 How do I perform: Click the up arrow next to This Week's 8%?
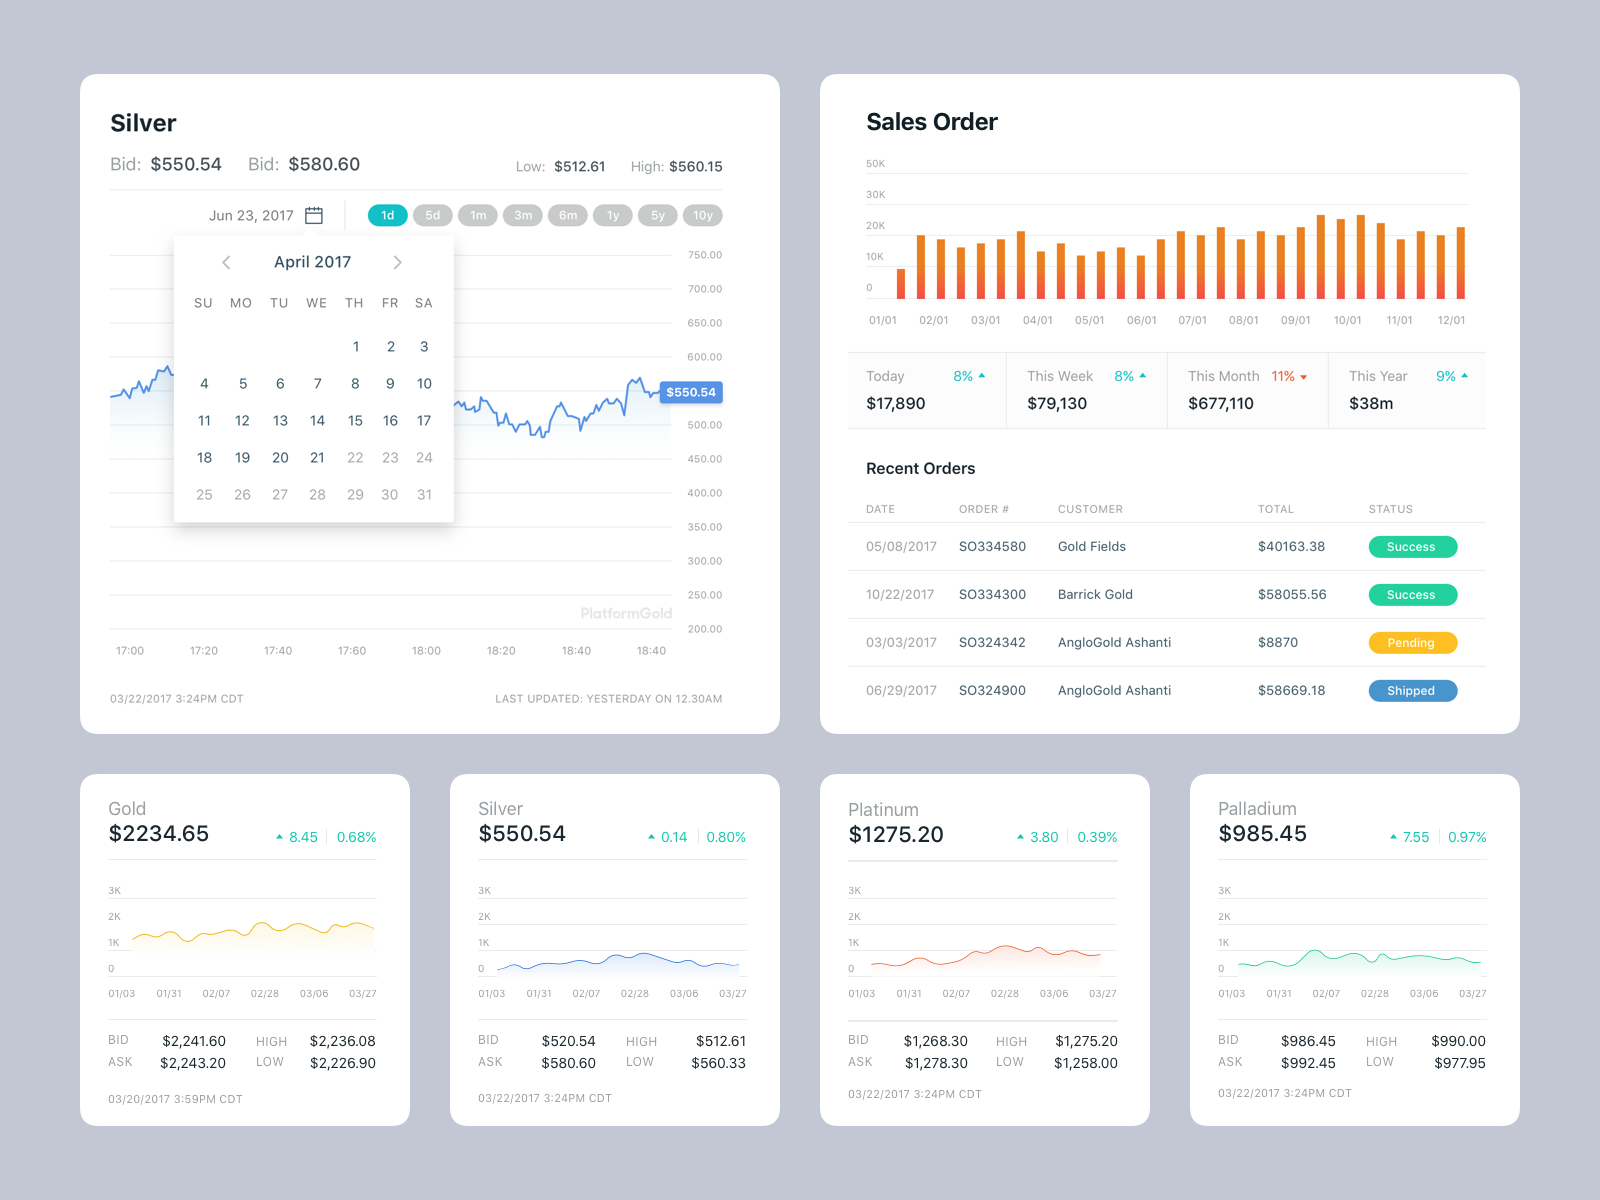pyautogui.click(x=1145, y=376)
